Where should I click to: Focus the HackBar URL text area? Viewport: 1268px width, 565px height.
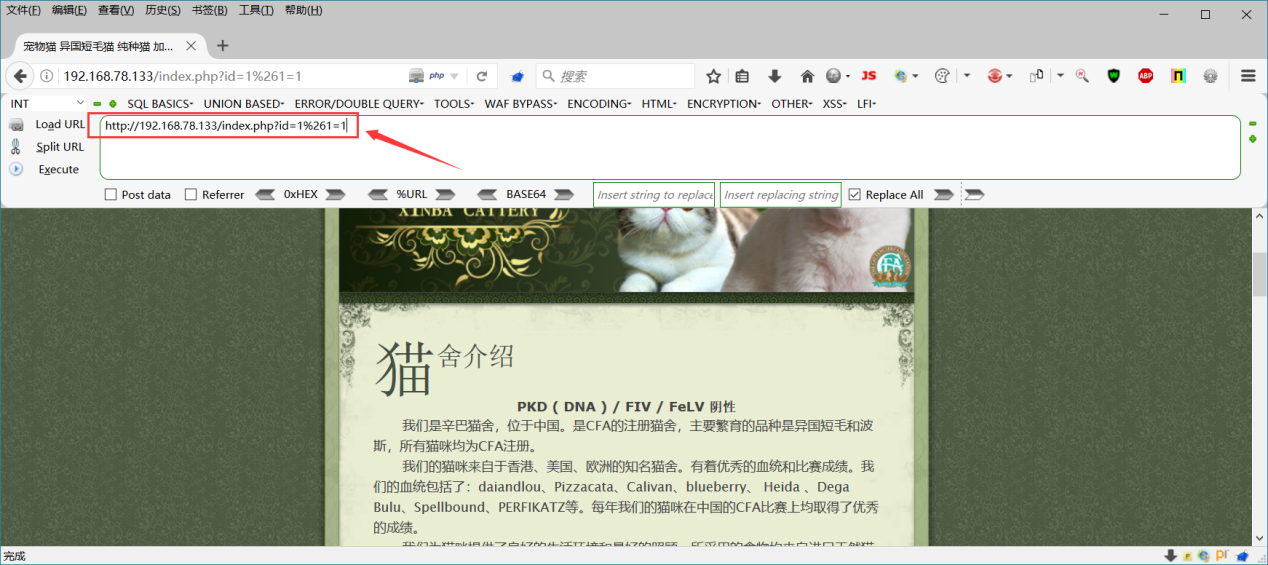pos(670,147)
